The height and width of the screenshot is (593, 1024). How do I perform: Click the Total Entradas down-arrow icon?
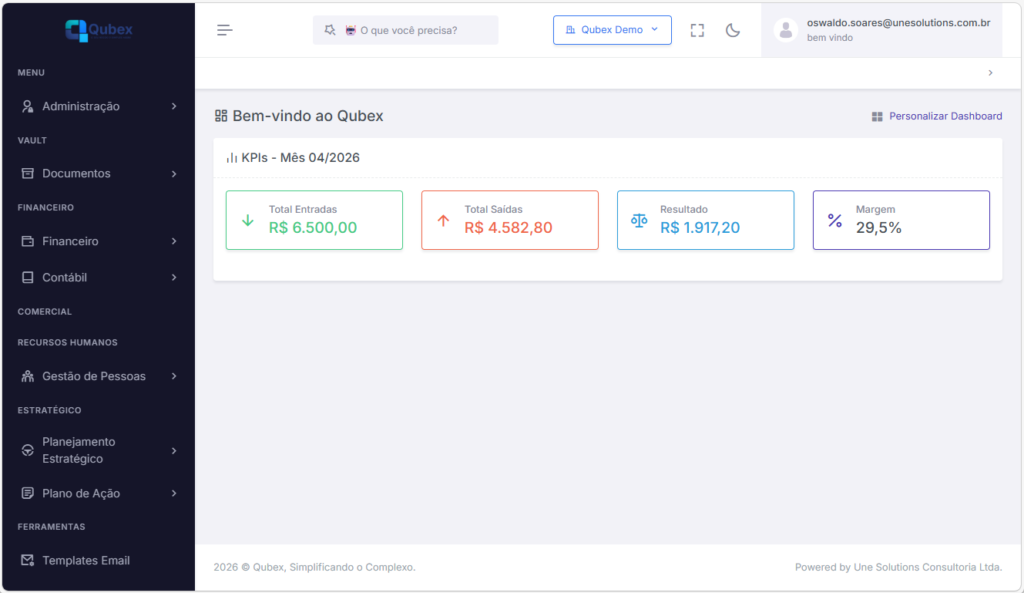(x=248, y=220)
